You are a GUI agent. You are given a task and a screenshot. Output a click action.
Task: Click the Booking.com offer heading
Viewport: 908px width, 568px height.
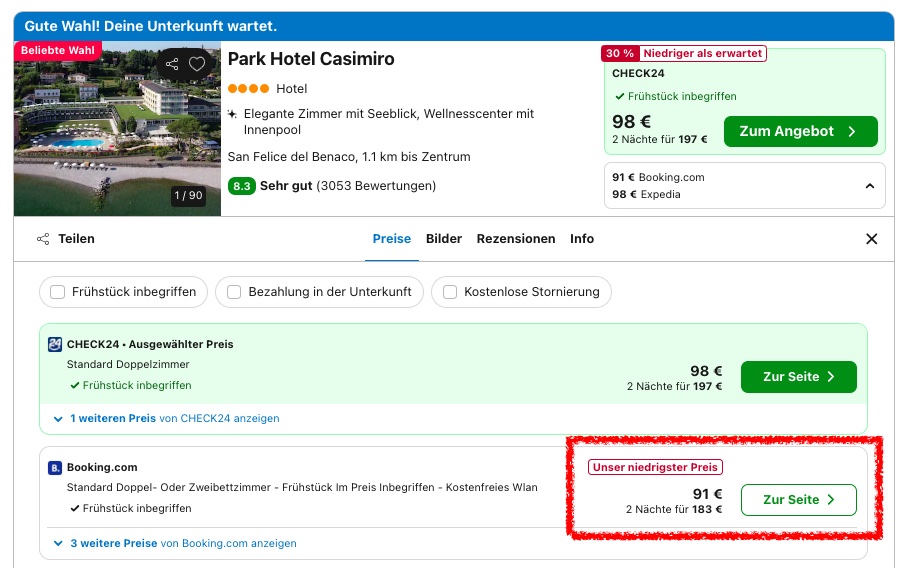pos(102,467)
